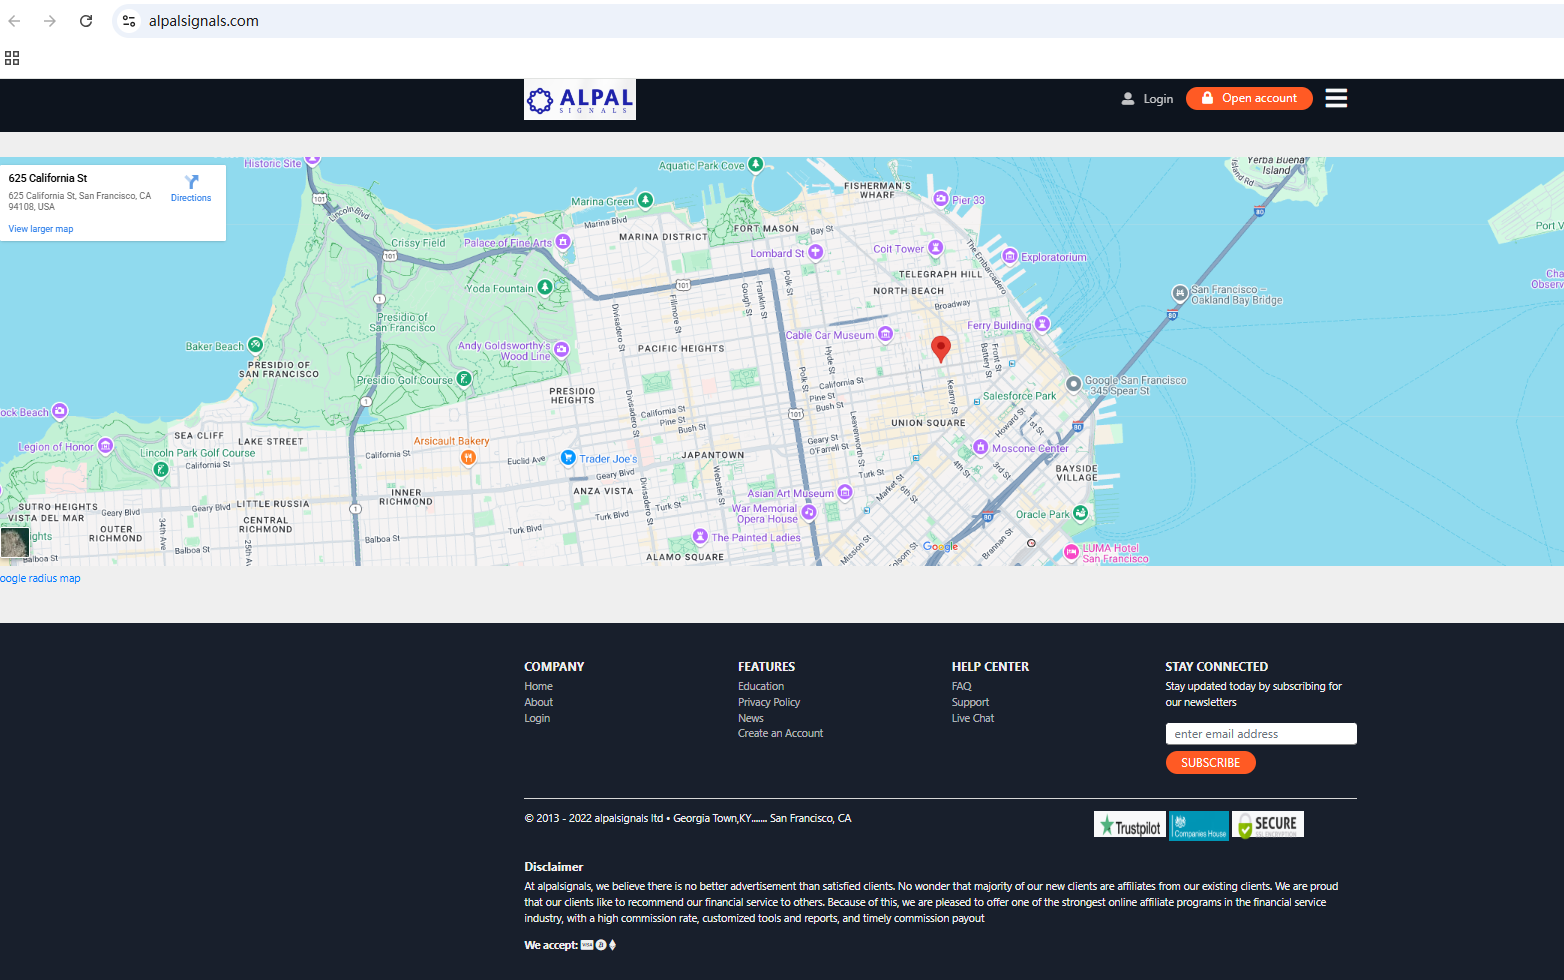
Task: Click the Secure badge in footer
Action: pos(1267,825)
